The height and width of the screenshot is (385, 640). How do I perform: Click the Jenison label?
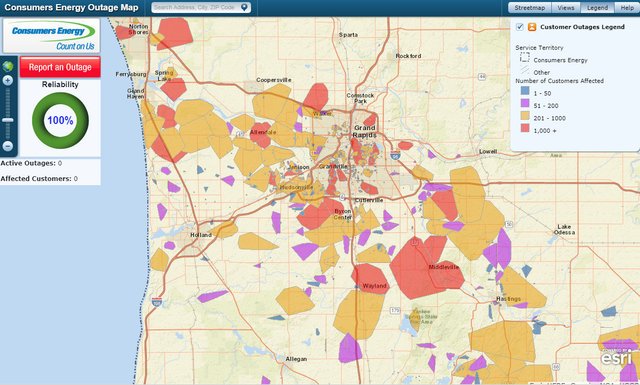(x=299, y=167)
